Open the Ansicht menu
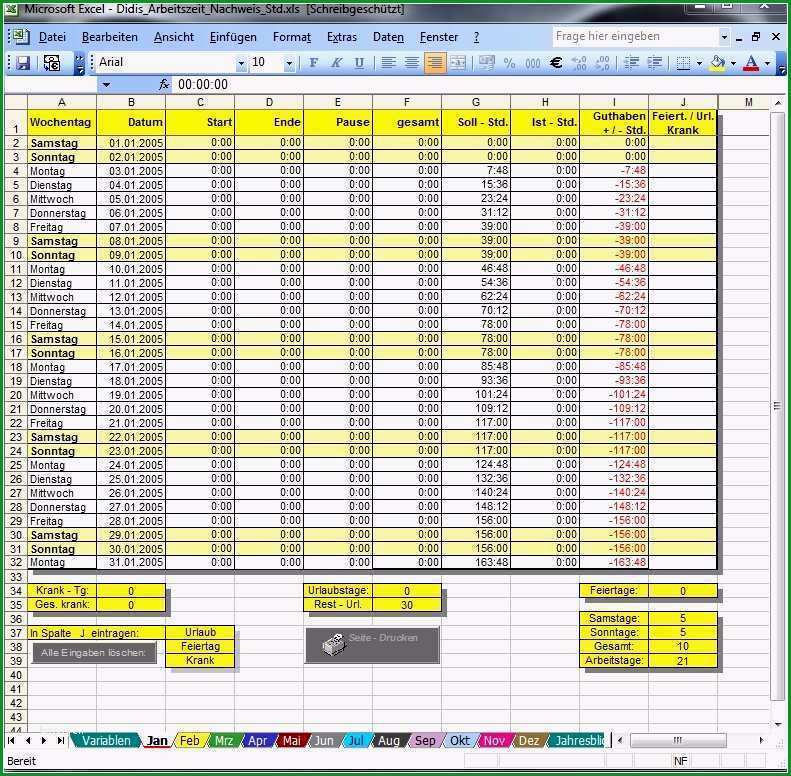The height and width of the screenshot is (776, 791). 174,37
